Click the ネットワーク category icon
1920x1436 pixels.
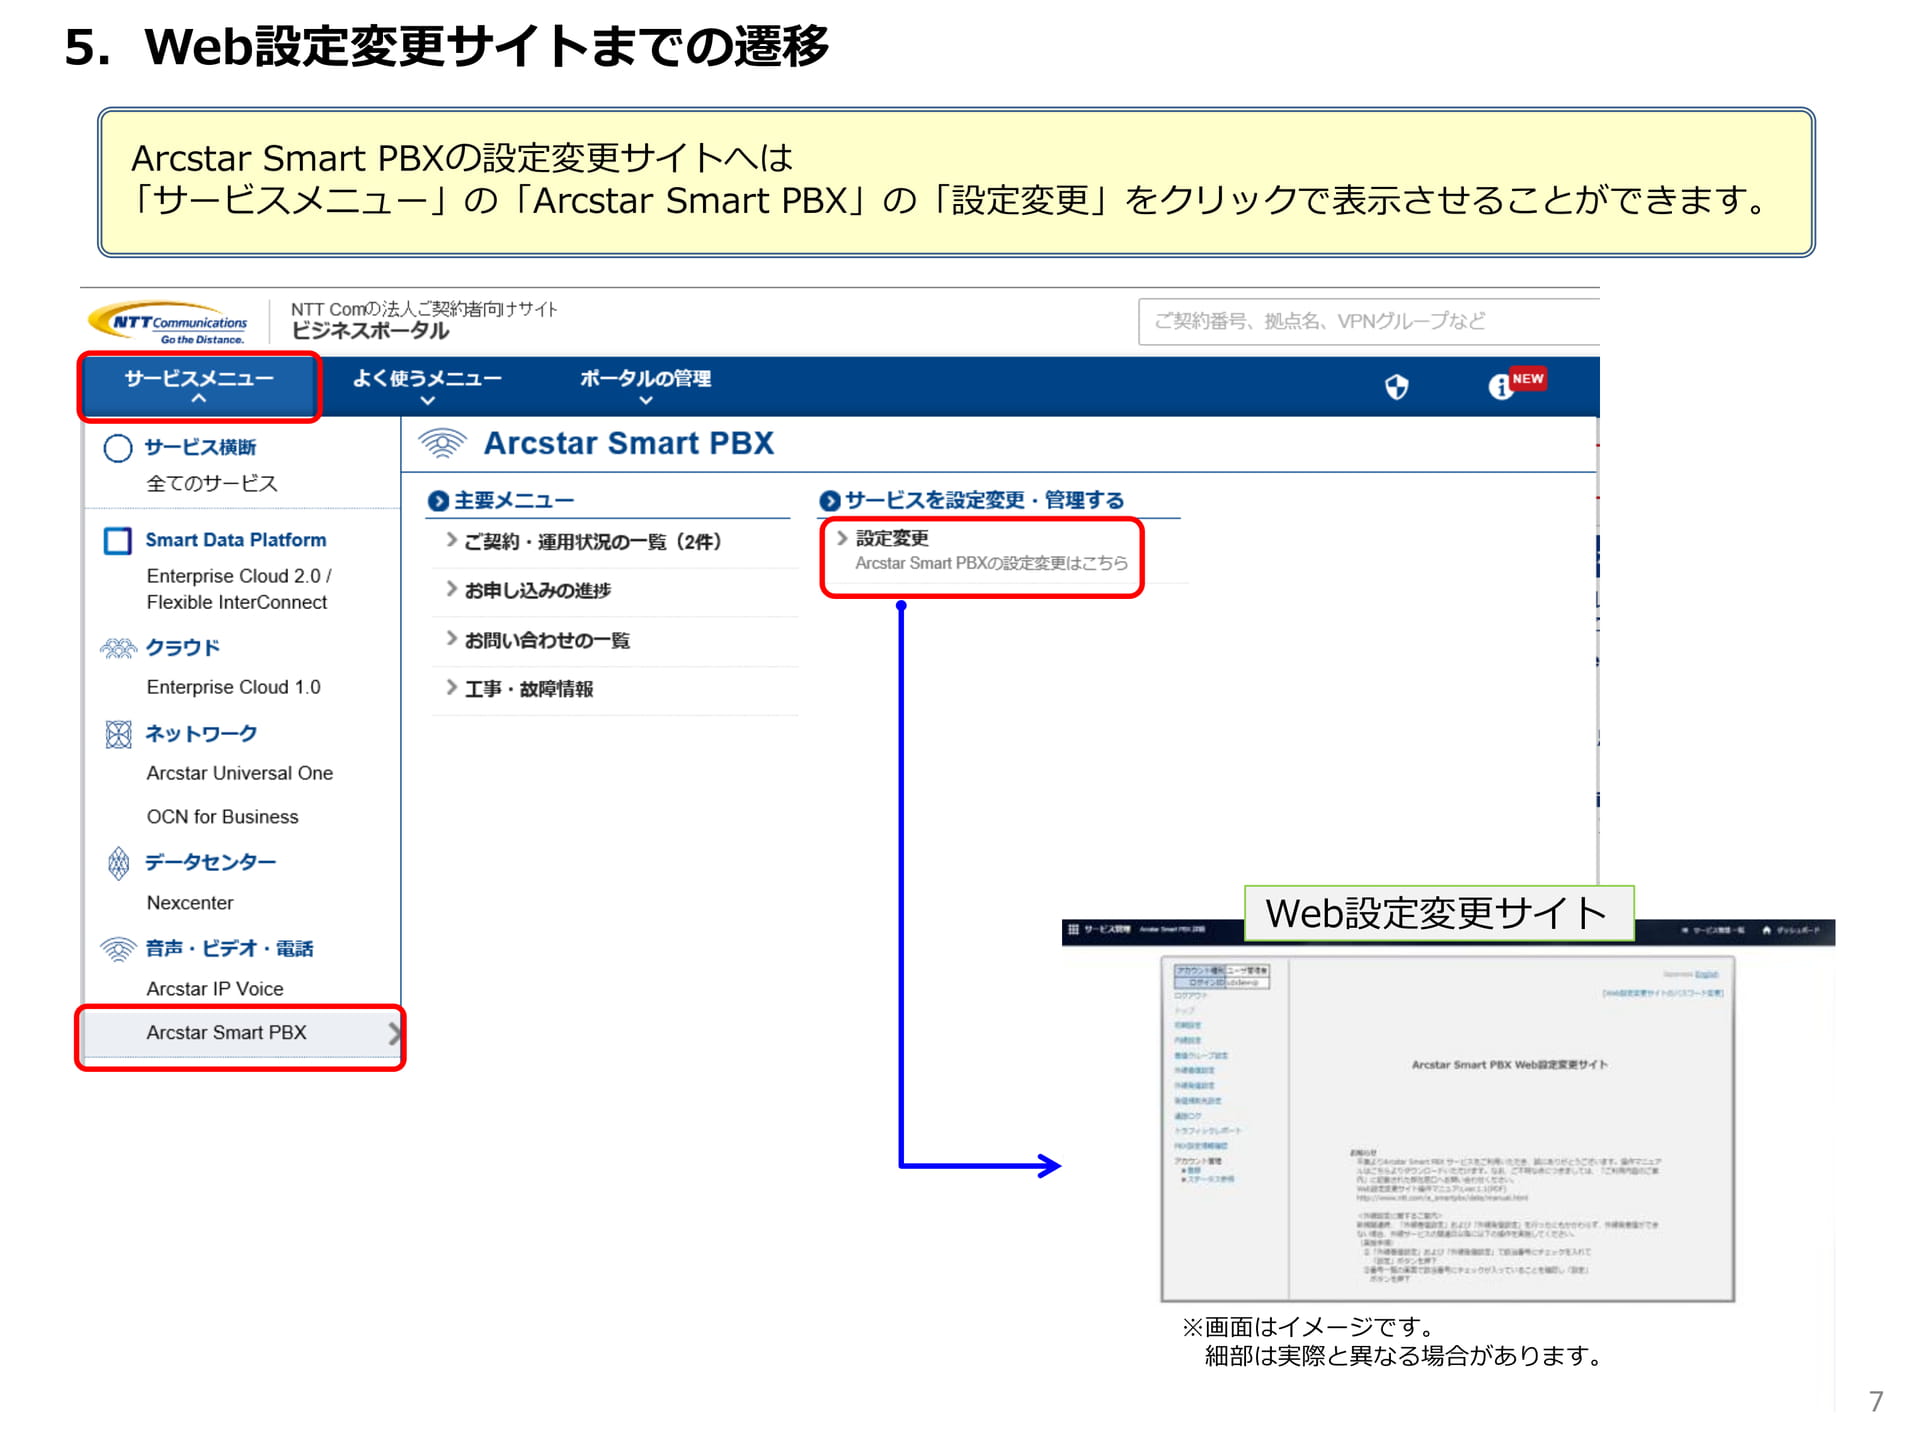click(x=118, y=734)
